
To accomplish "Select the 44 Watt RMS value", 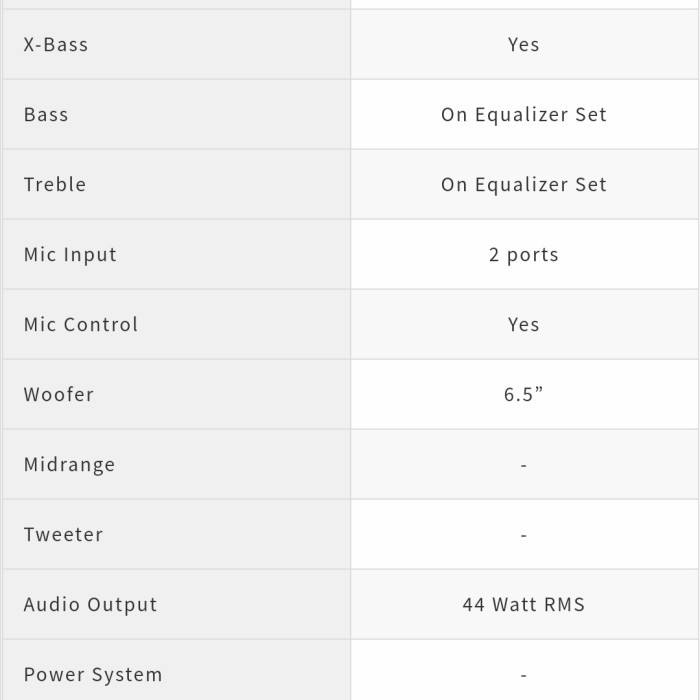I will (524, 604).
